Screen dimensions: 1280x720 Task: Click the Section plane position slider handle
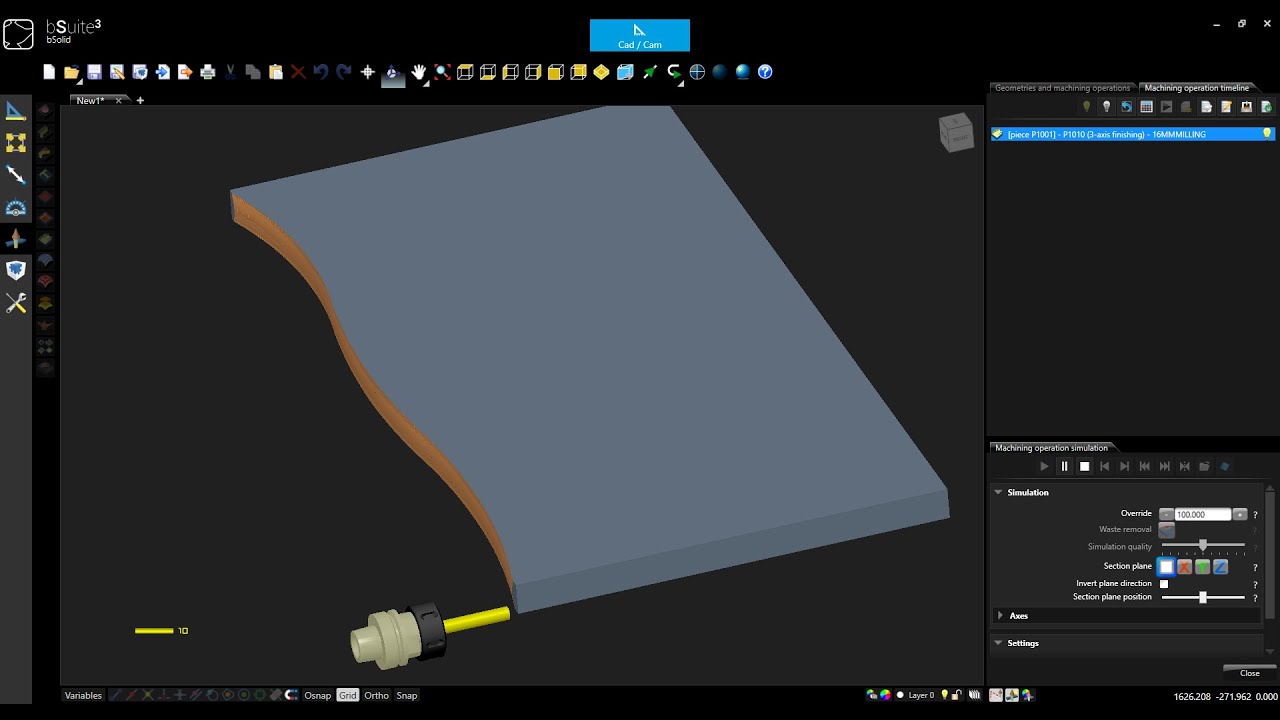[1203, 597]
